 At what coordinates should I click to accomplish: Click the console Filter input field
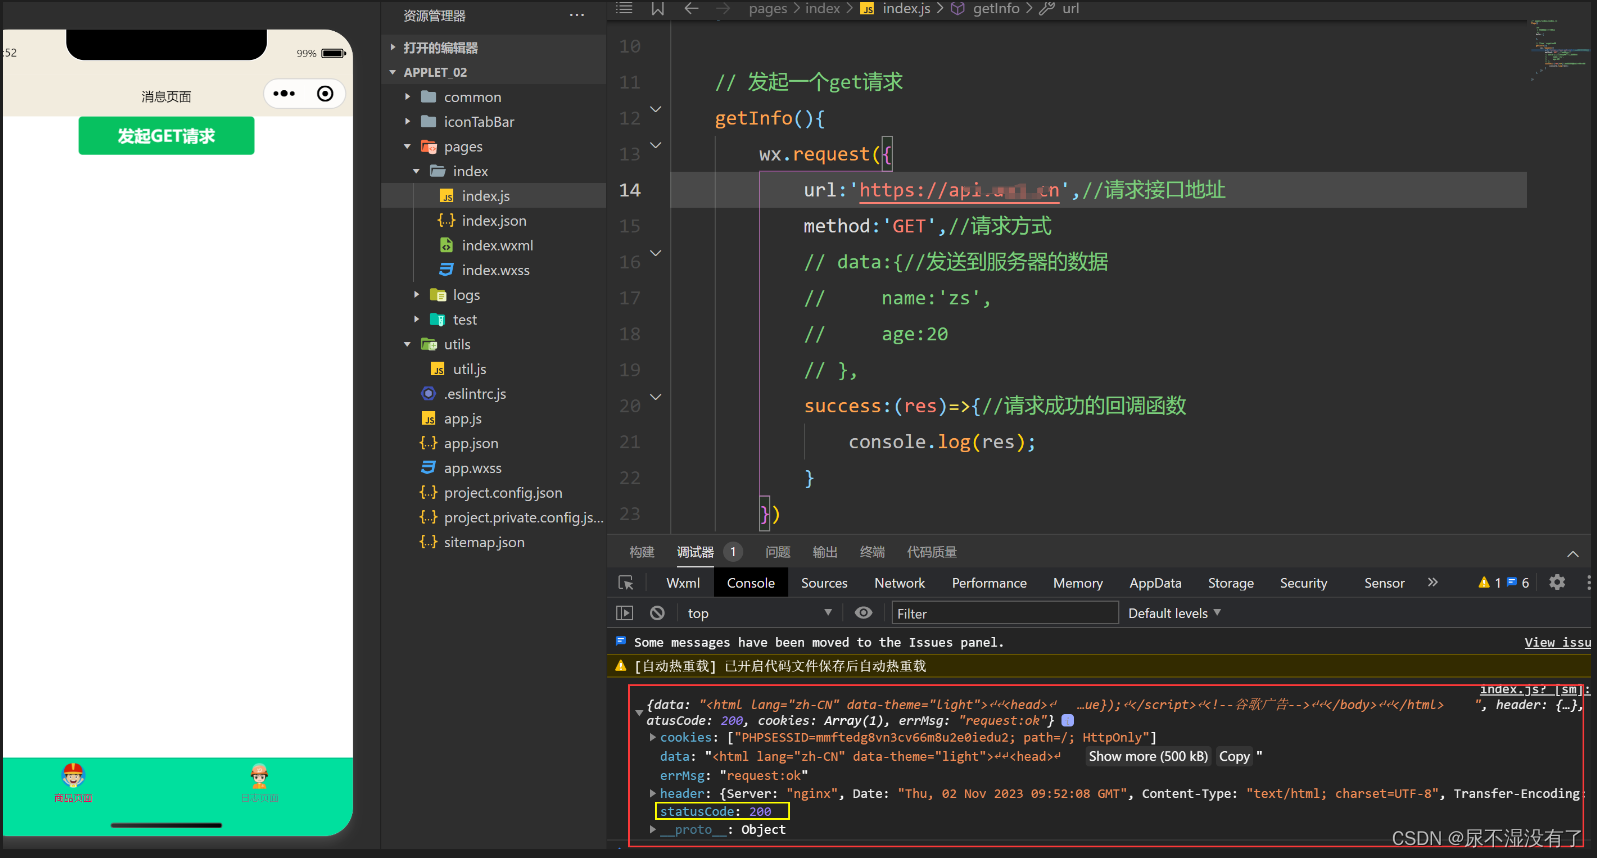1004,613
